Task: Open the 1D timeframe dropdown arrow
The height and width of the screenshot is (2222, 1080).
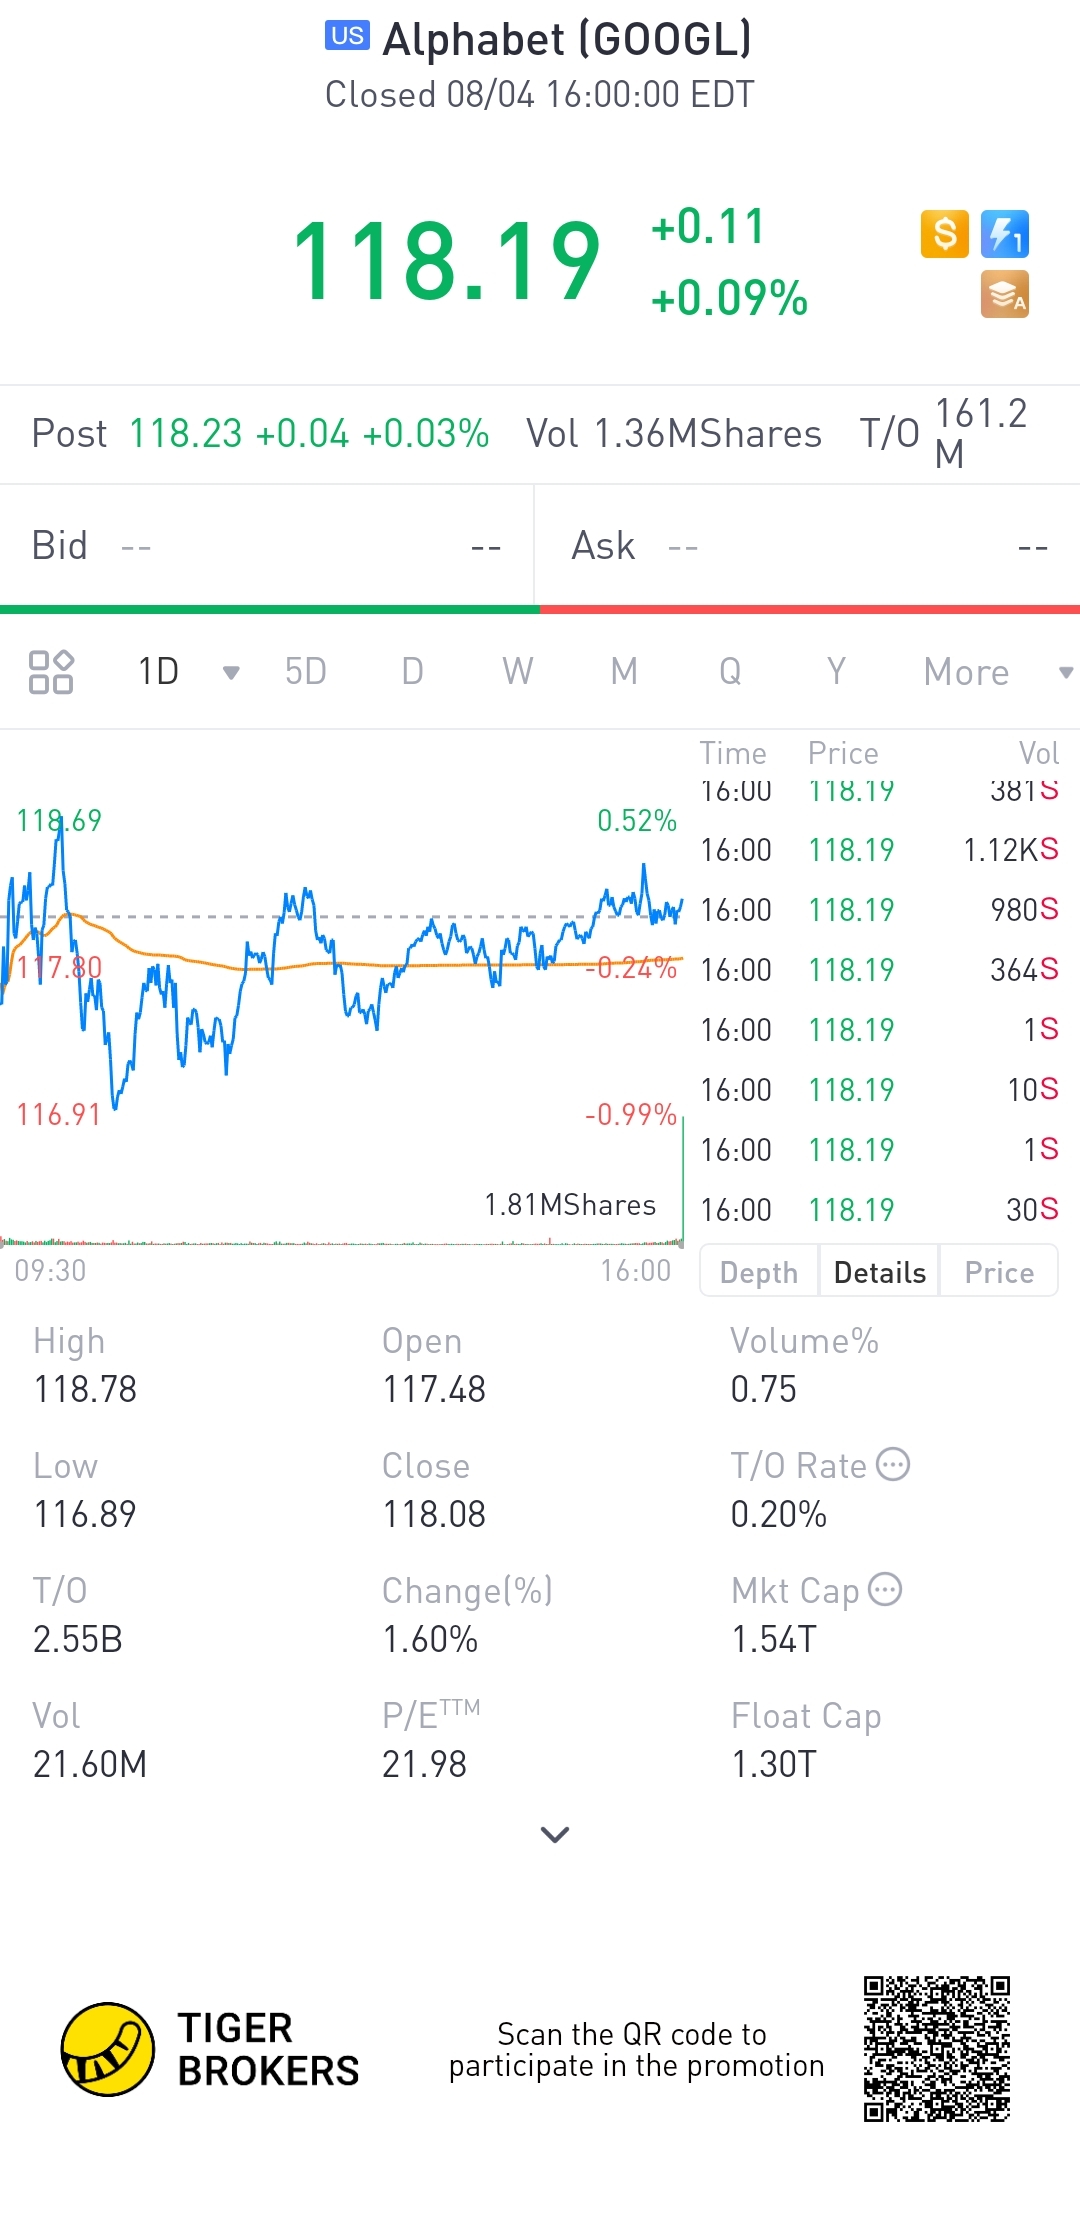Action: tap(231, 672)
